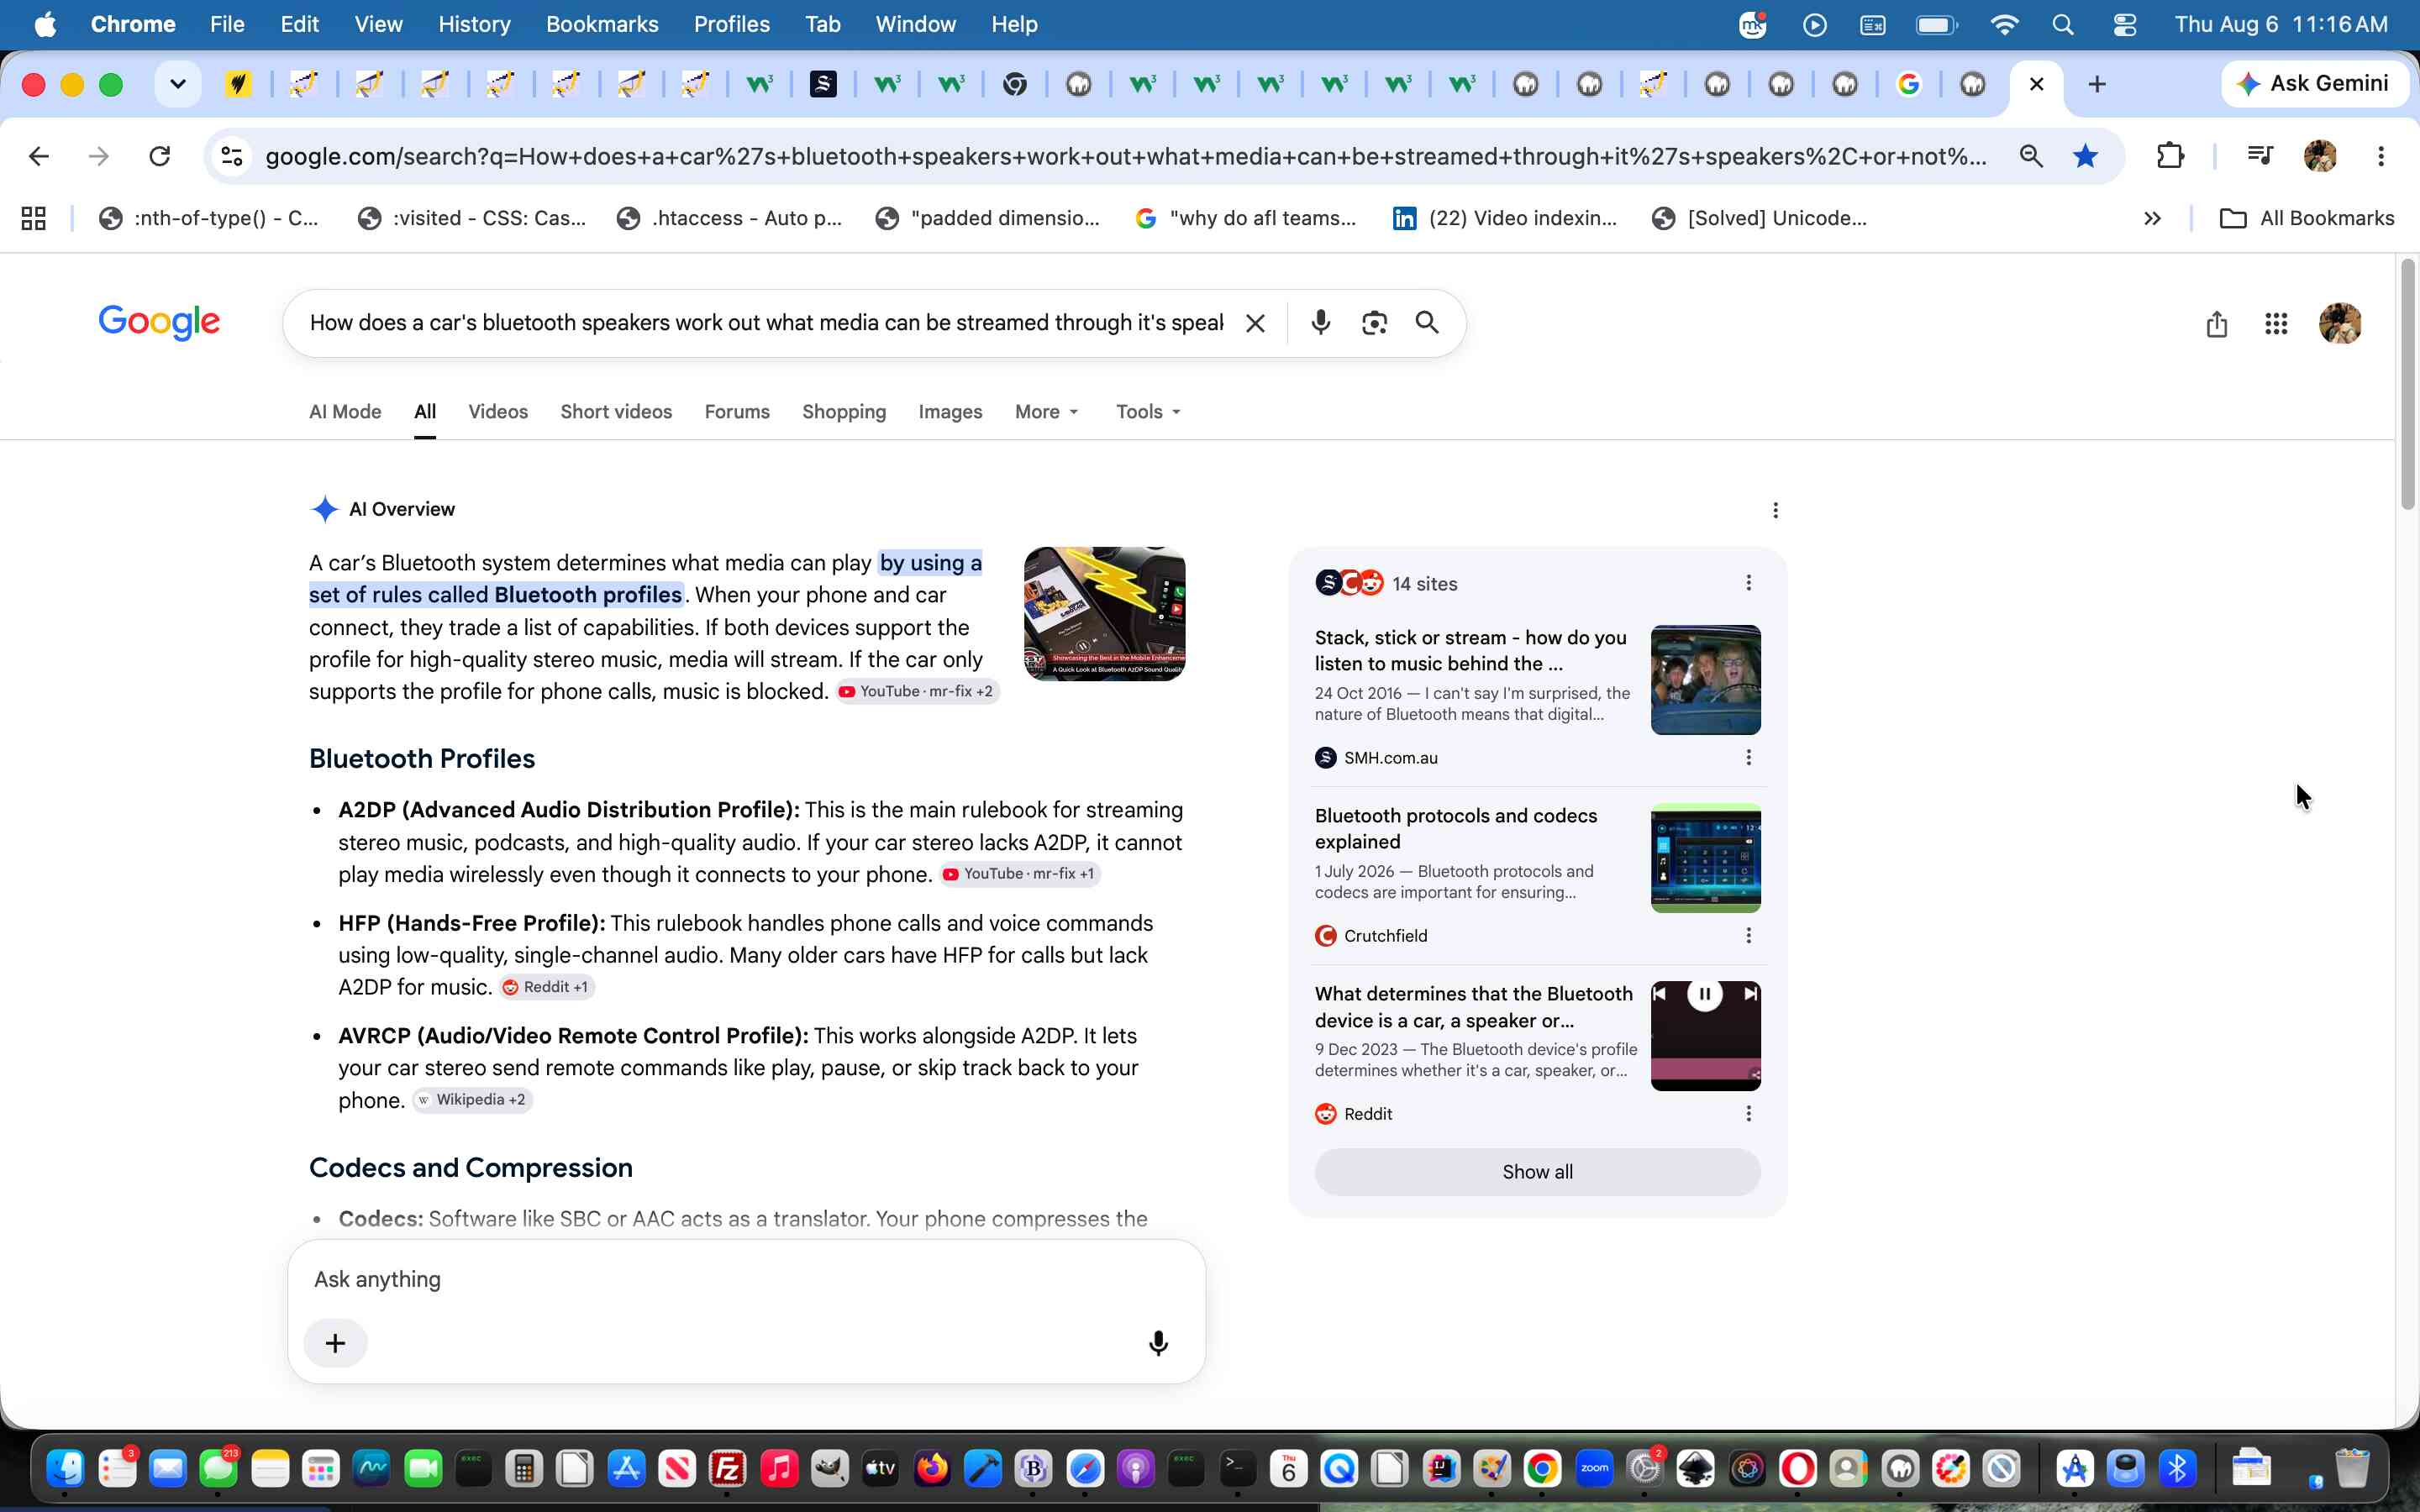The height and width of the screenshot is (1512, 2420).
Task: Switch to the Shopping tab
Action: (x=844, y=412)
